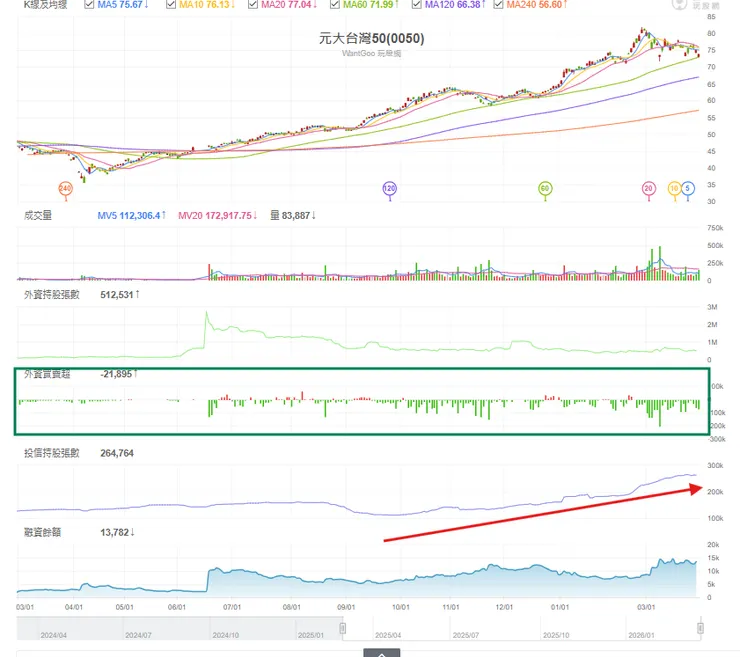The width and height of the screenshot is (740, 657).
Task: Click the orange 240 marker on chart
Action: 65,189
